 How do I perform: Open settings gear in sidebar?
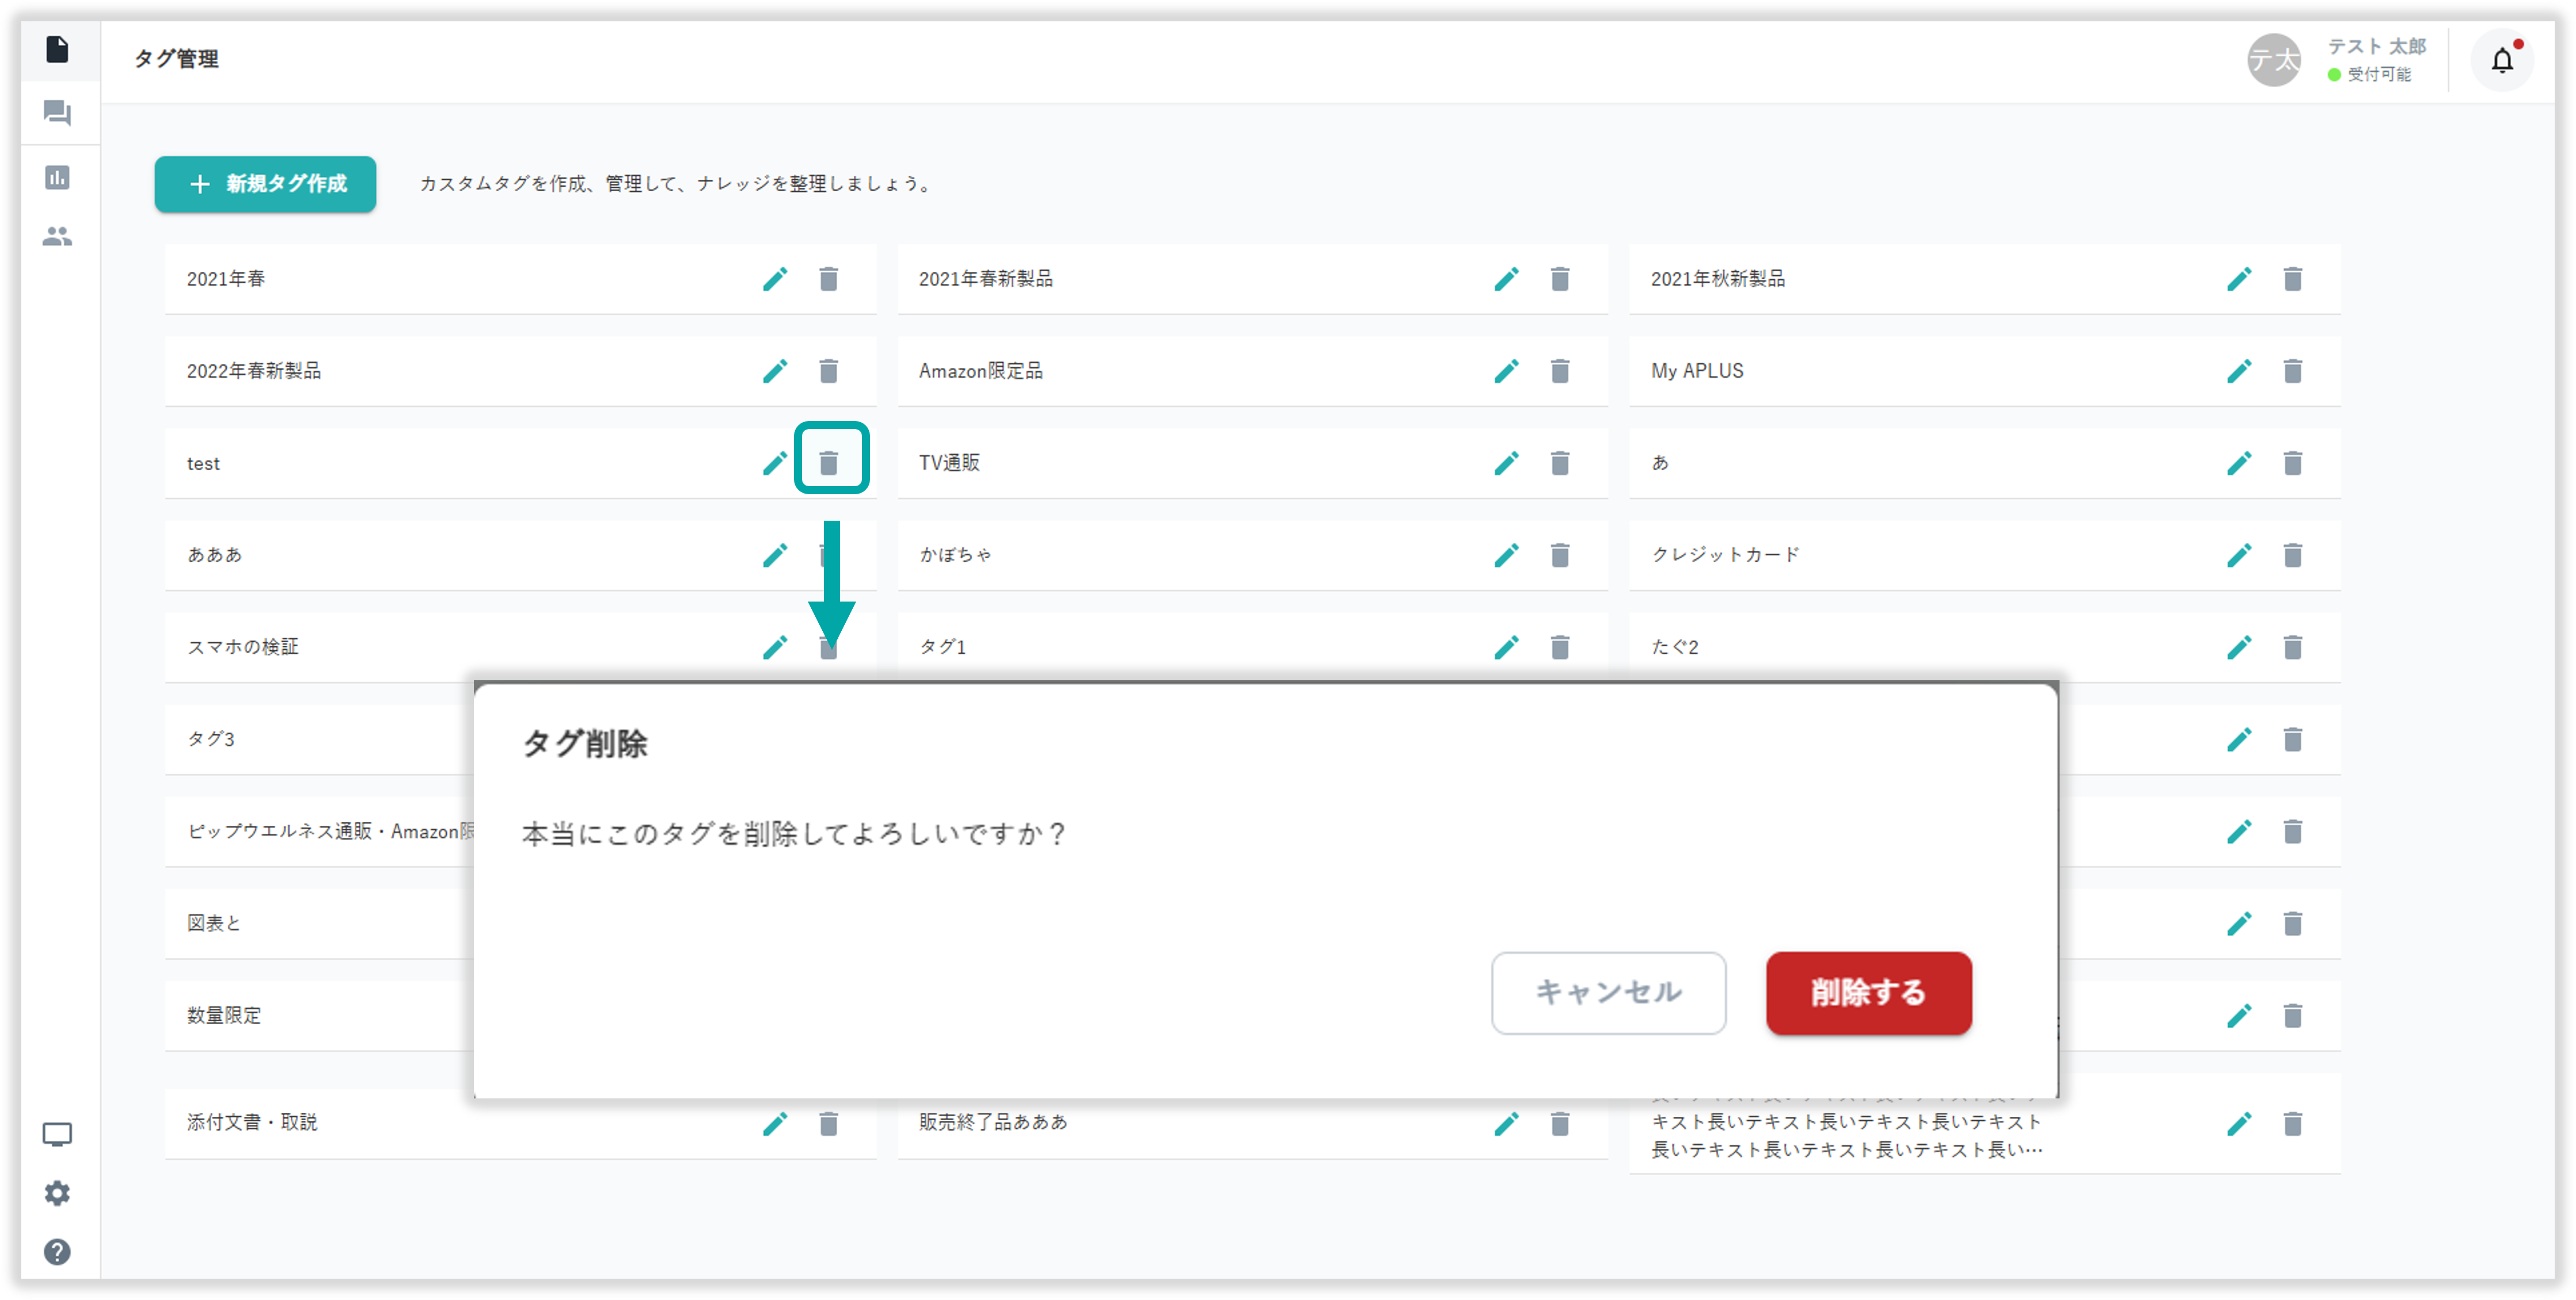point(57,1193)
